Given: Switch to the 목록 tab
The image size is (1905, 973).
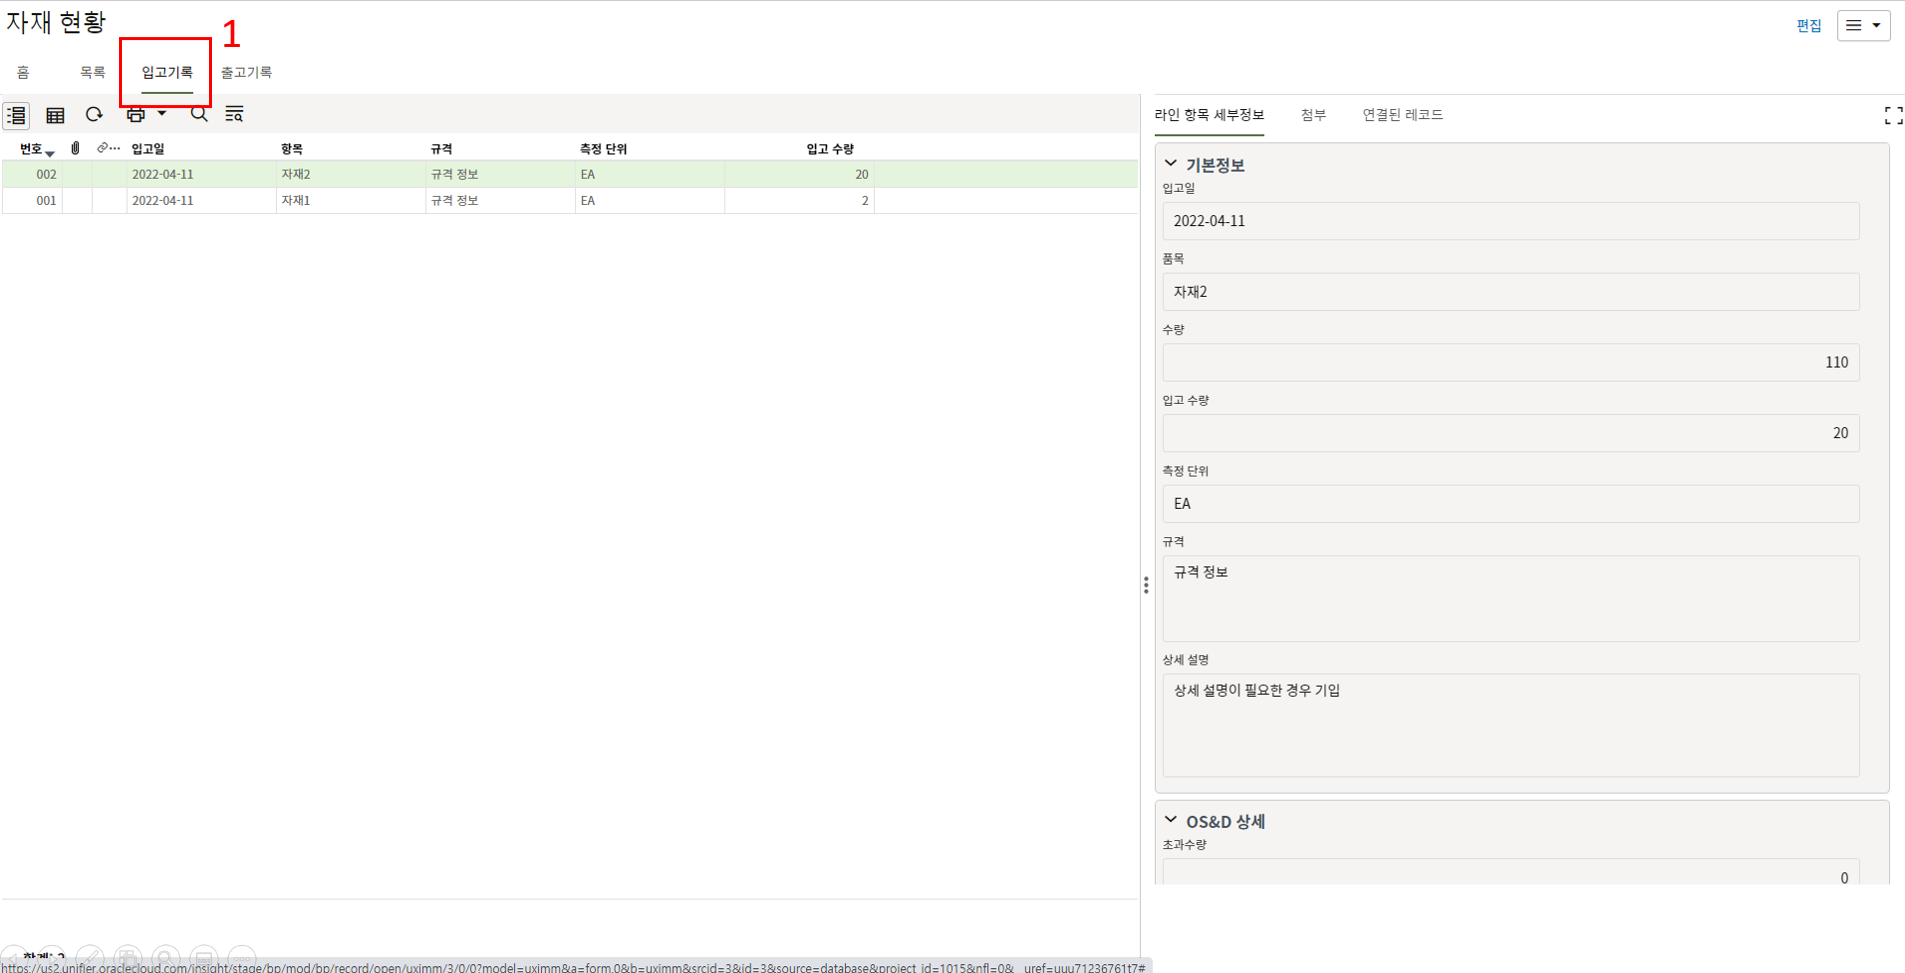Looking at the screenshot, I should pyautogui.click(x=92, y=72).
